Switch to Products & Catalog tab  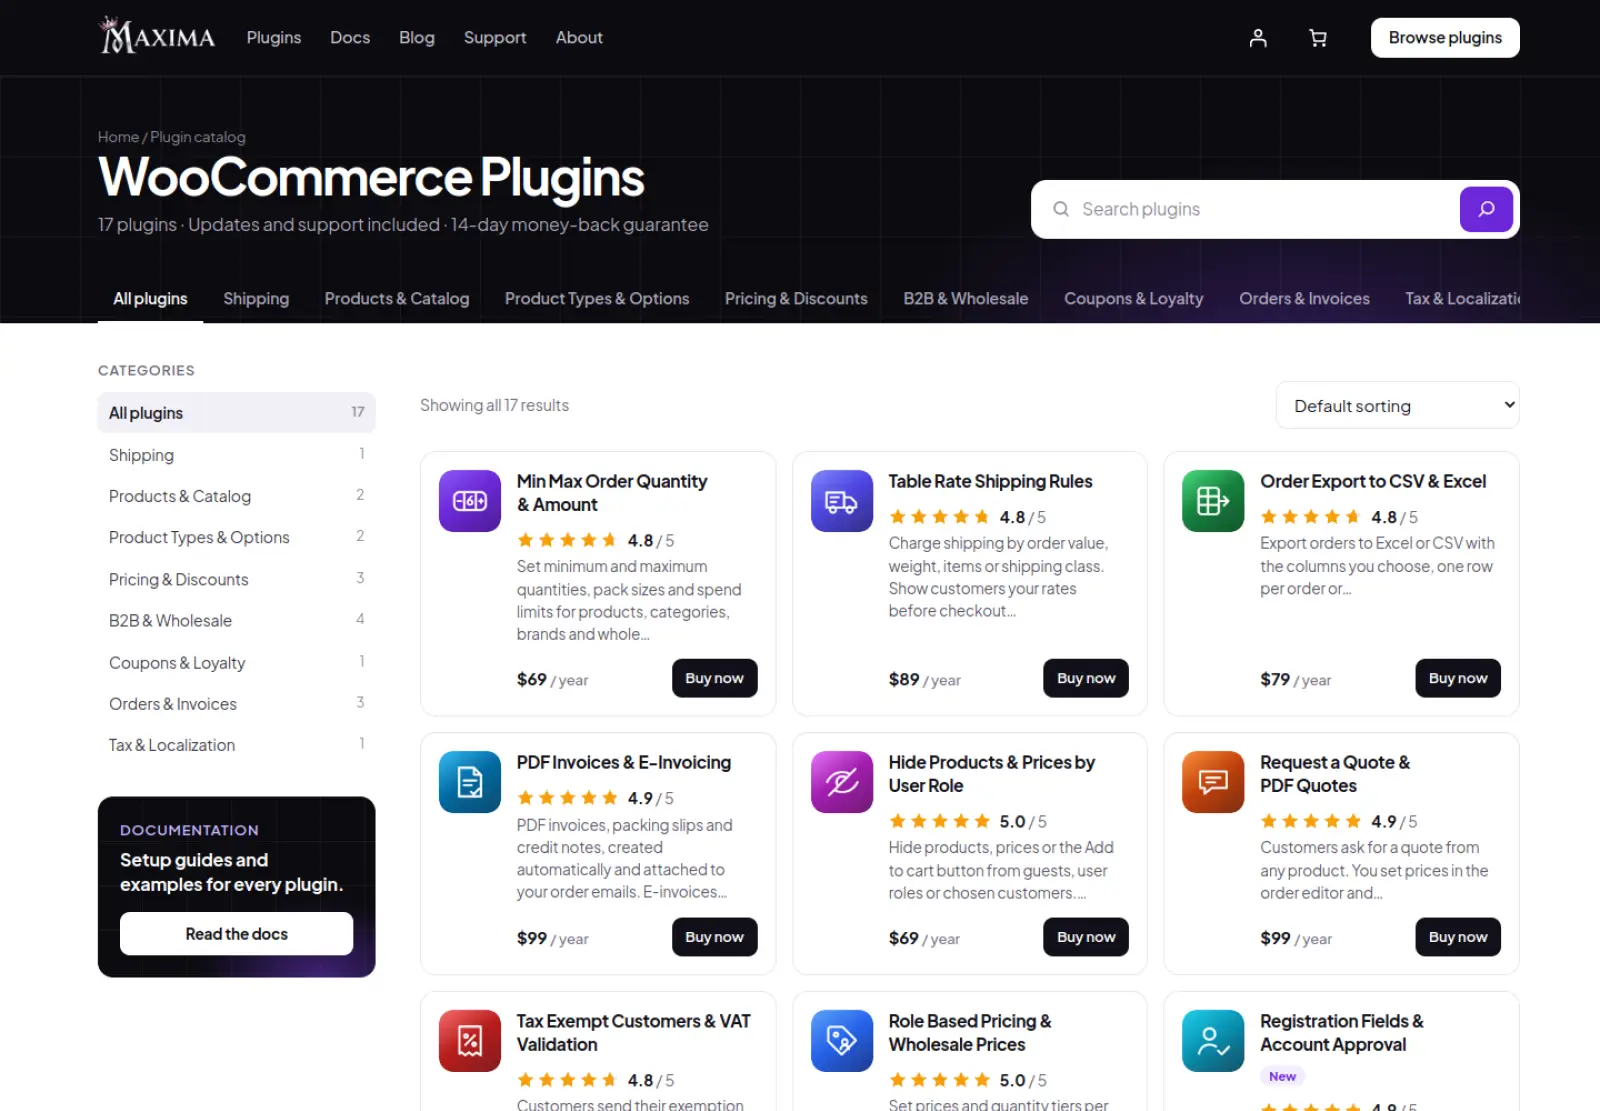tap(397, 299)
